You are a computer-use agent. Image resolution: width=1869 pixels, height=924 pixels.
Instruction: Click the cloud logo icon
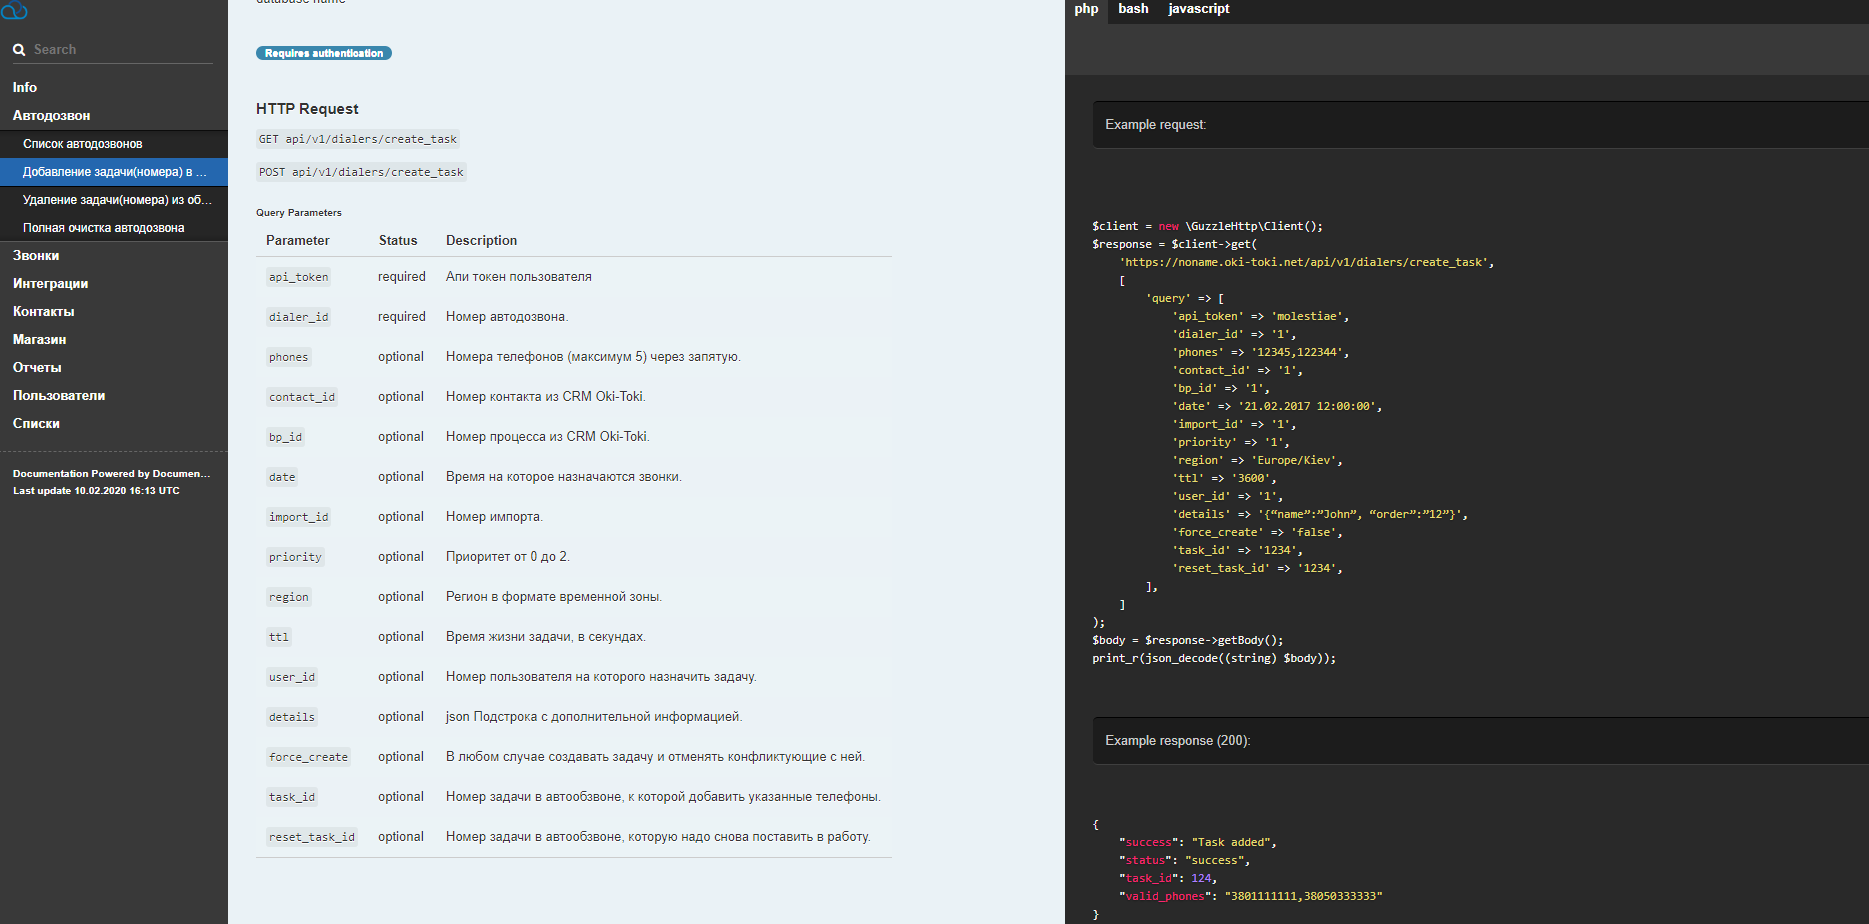coord(14,10)
